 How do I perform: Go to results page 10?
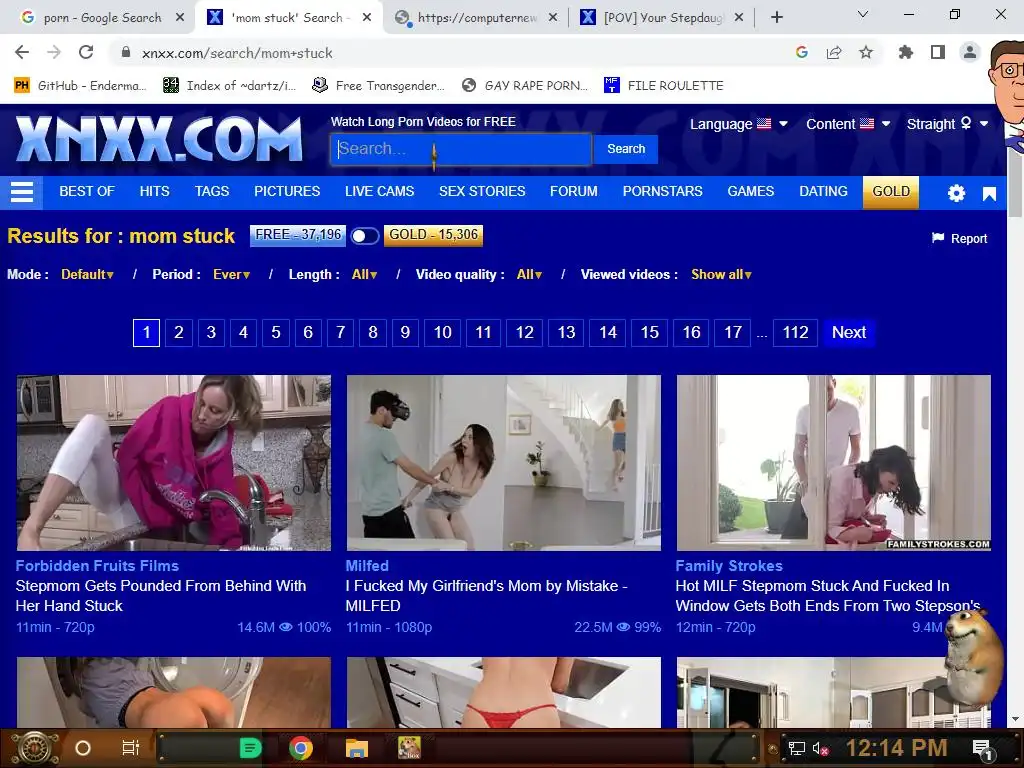[443, 332]
